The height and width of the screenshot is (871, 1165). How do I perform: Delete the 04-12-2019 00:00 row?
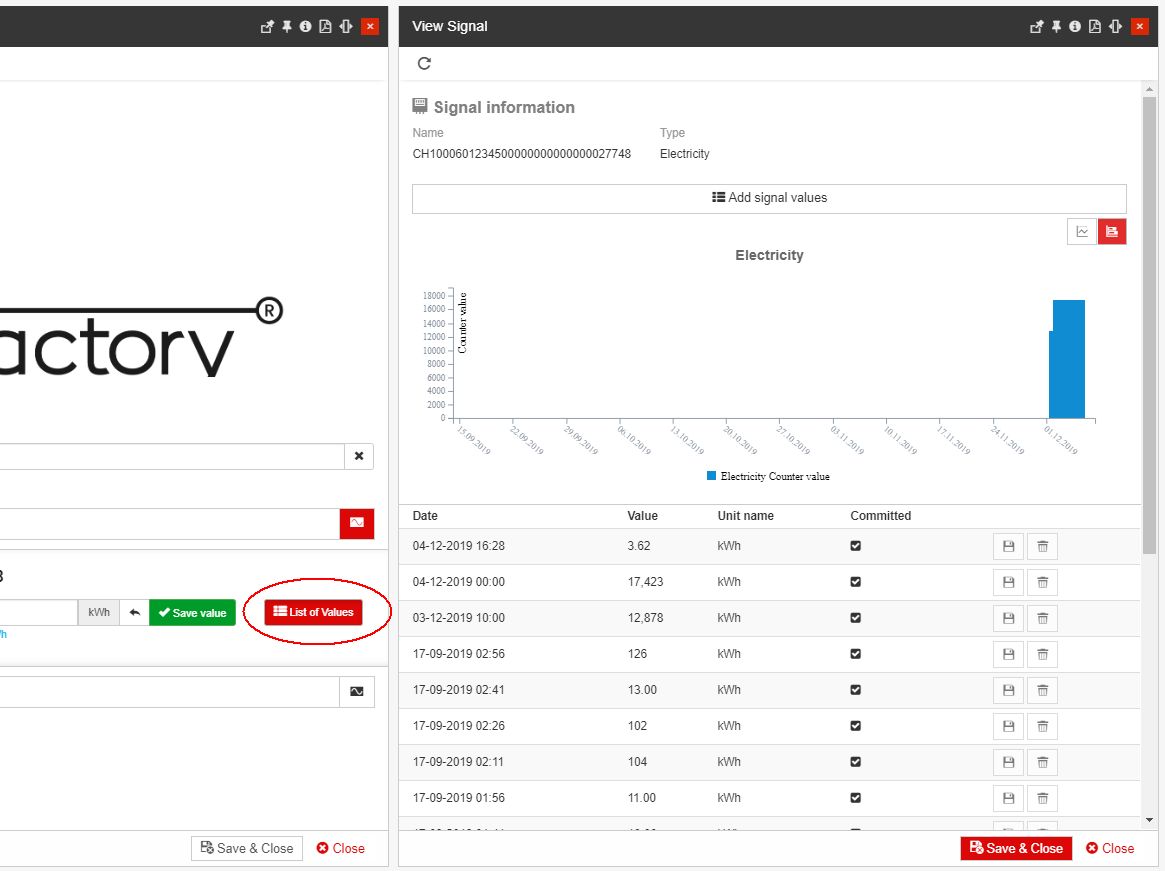point(1042,582)
